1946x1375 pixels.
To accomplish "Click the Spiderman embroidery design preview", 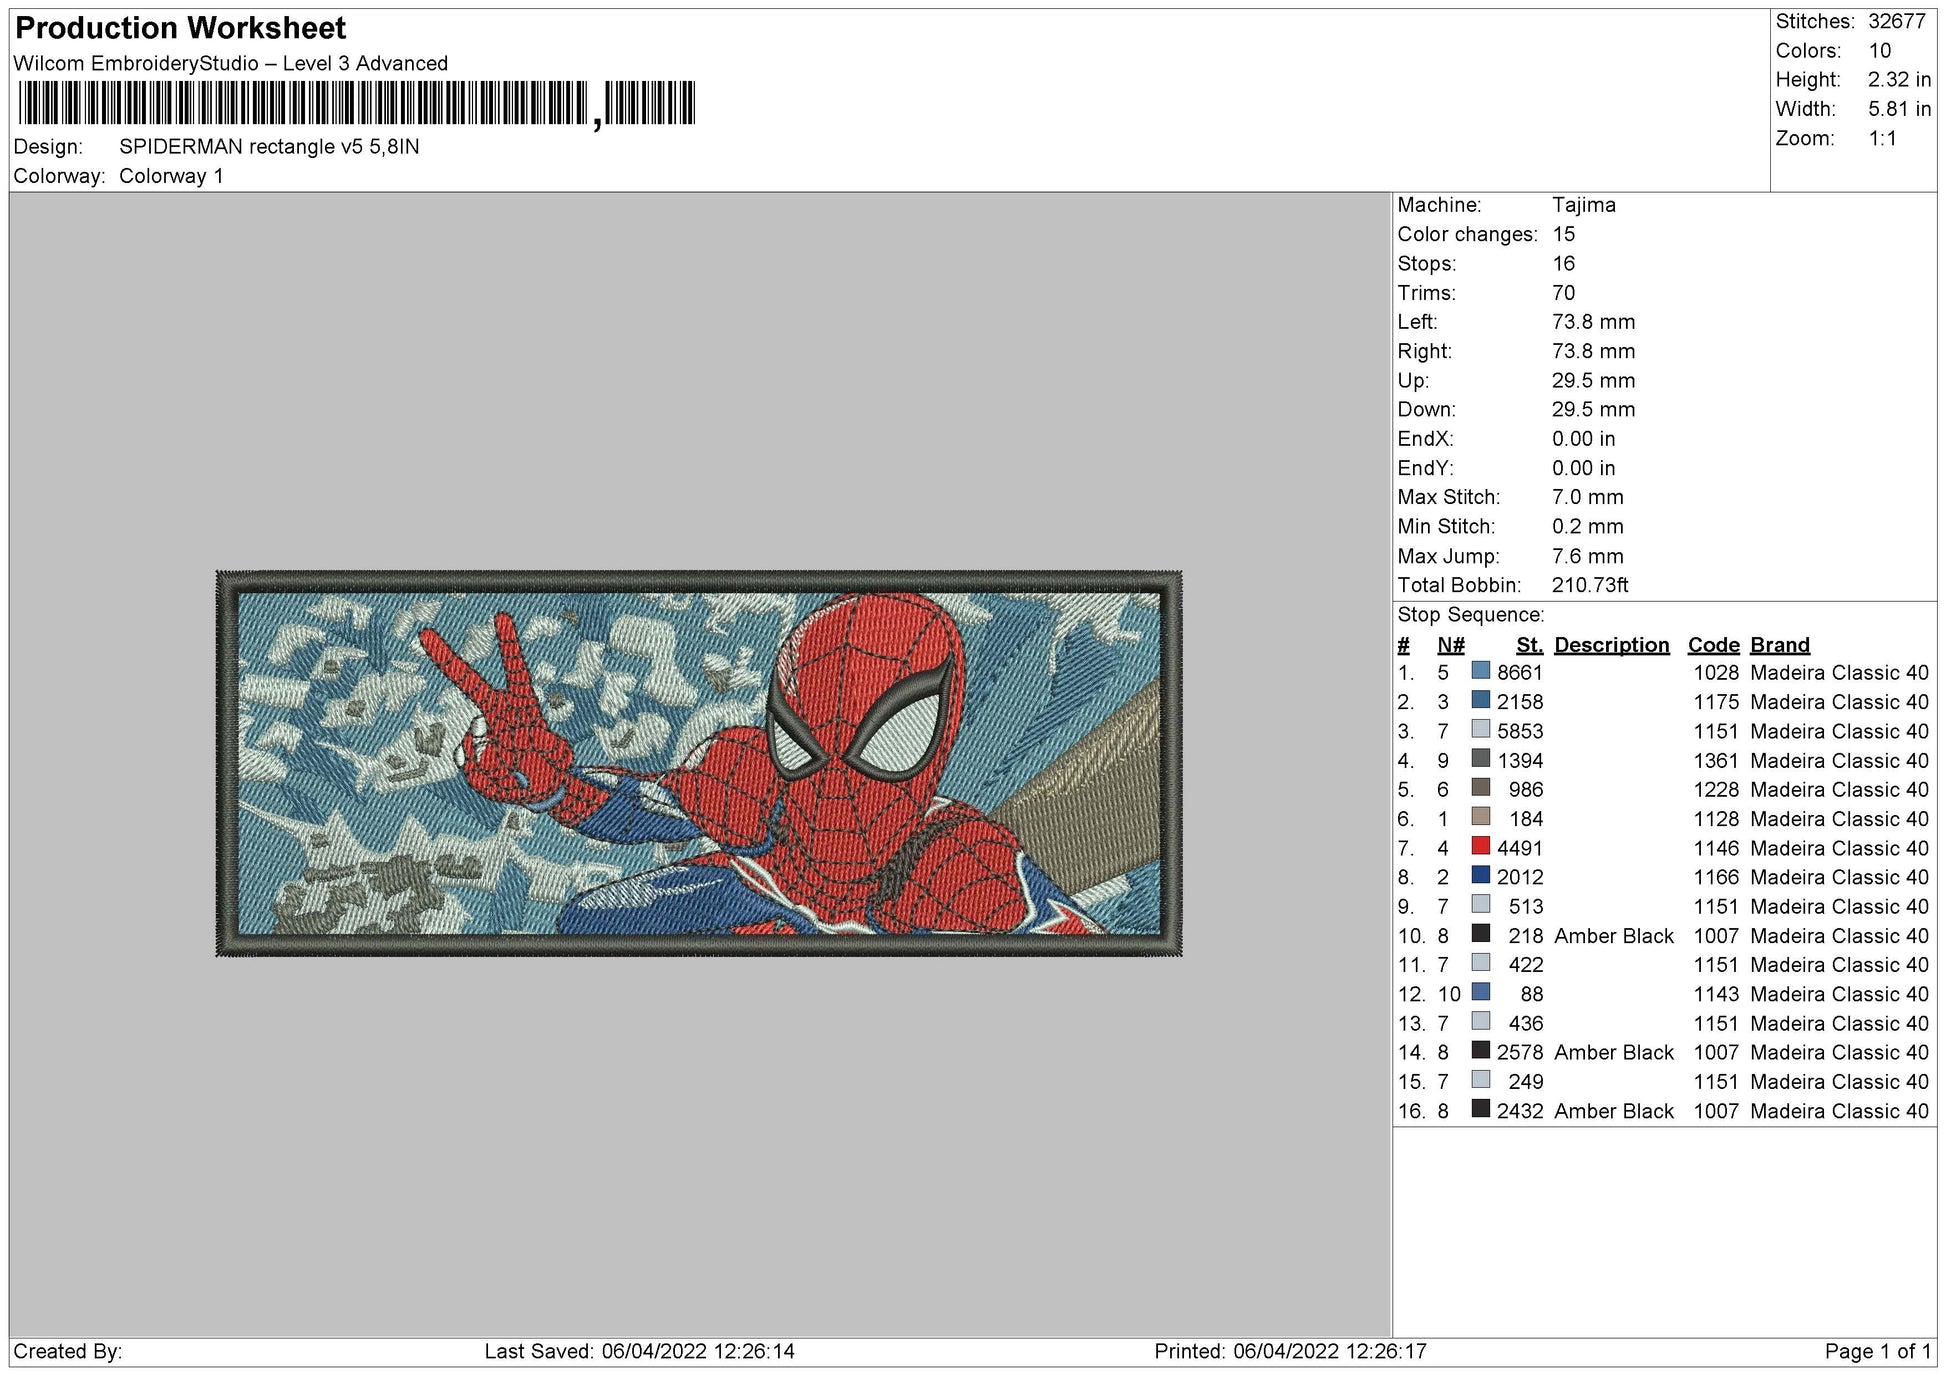I will (699, 764).
